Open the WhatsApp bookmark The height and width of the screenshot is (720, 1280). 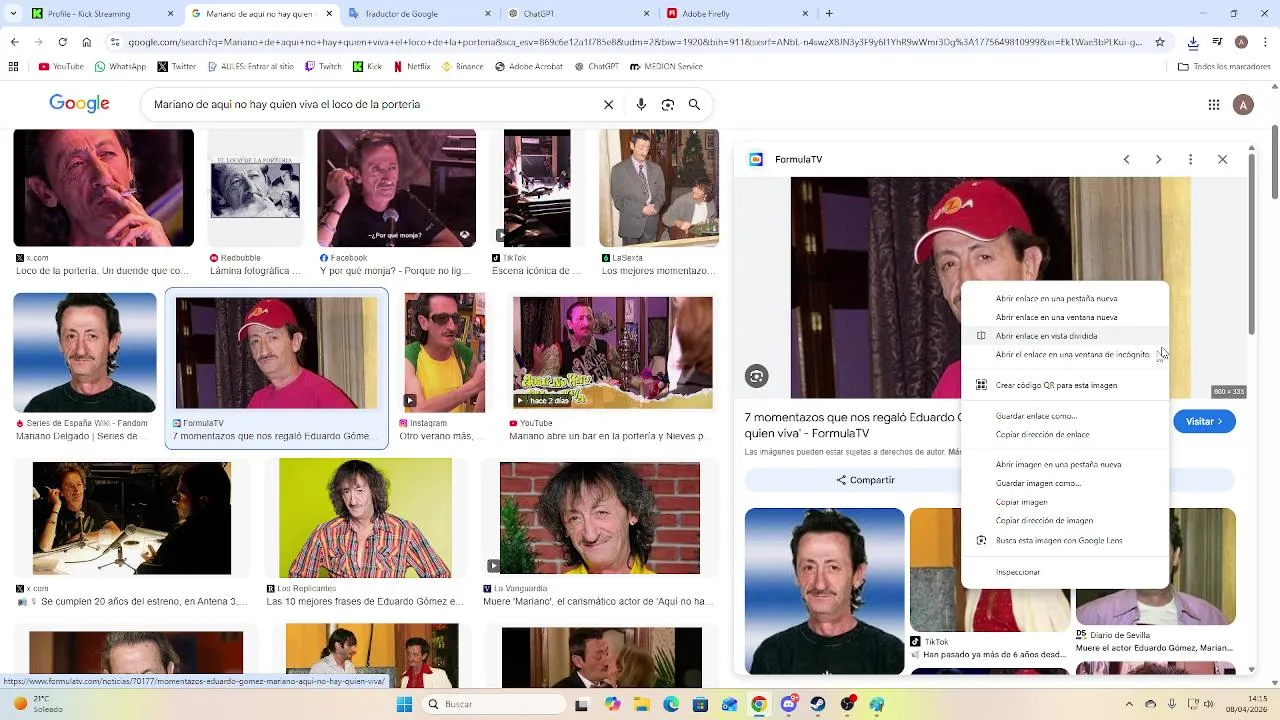click(x=120, y=67)
